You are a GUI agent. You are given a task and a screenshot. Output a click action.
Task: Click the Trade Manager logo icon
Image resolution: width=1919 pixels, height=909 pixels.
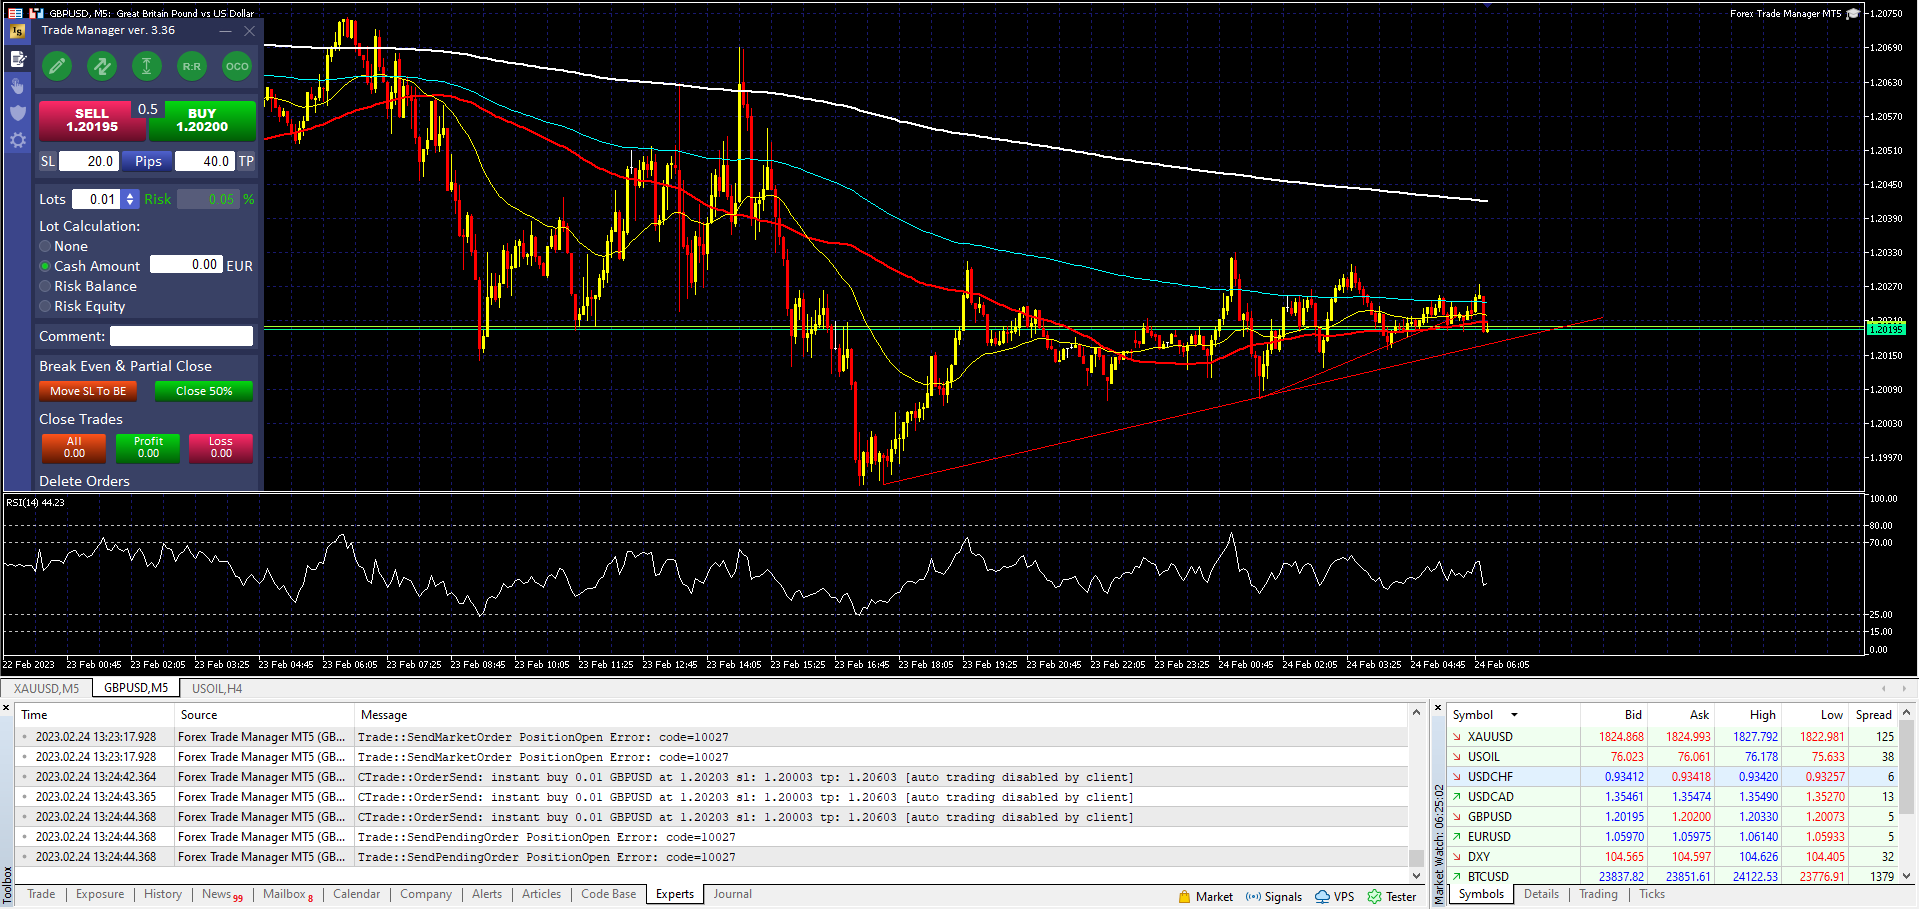pyautogui.click(x=18, y=31)
